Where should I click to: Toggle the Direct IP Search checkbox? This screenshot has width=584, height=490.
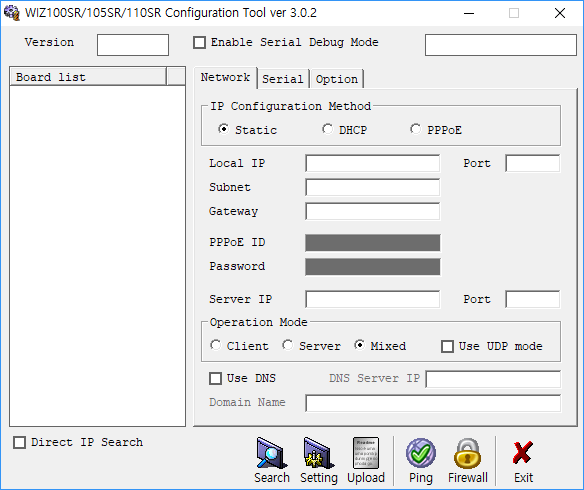point(19,443)
